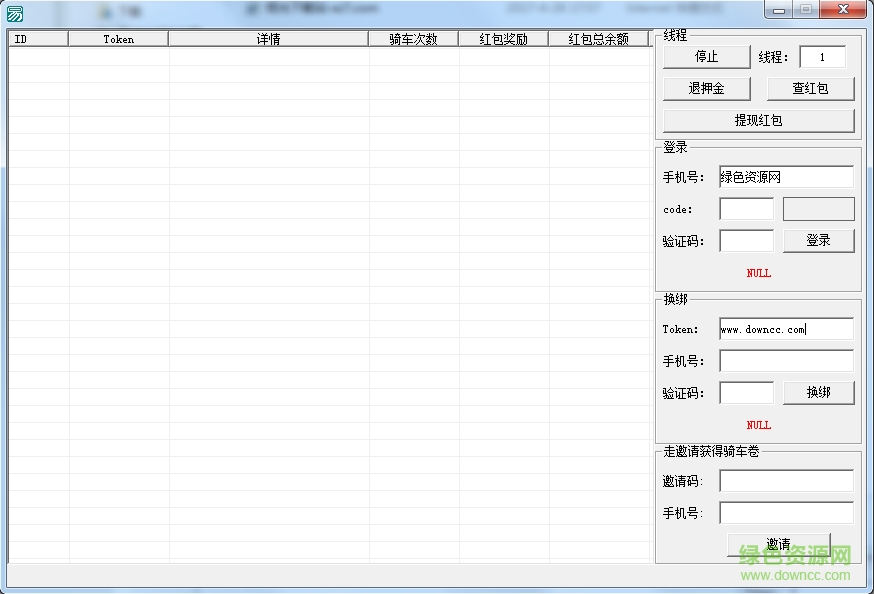874x594 pixels.
Task: Click the Token column header
Action: click(118, 39)
